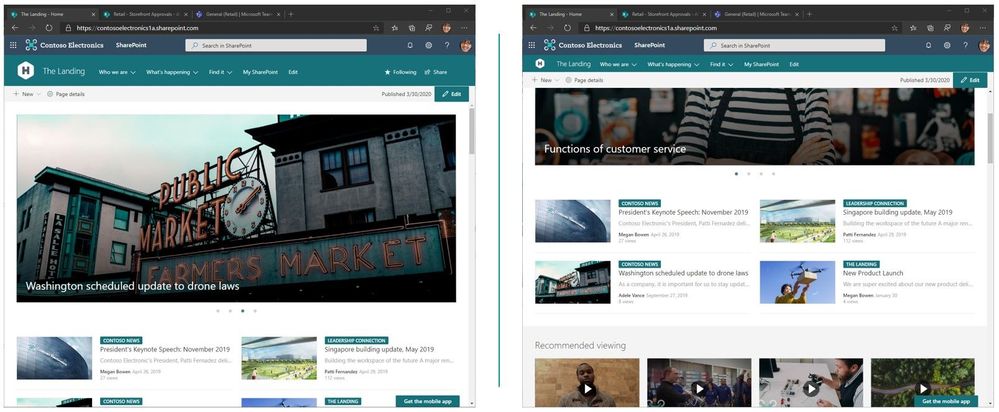Expand Find it menu in left window

coord(220,73)
